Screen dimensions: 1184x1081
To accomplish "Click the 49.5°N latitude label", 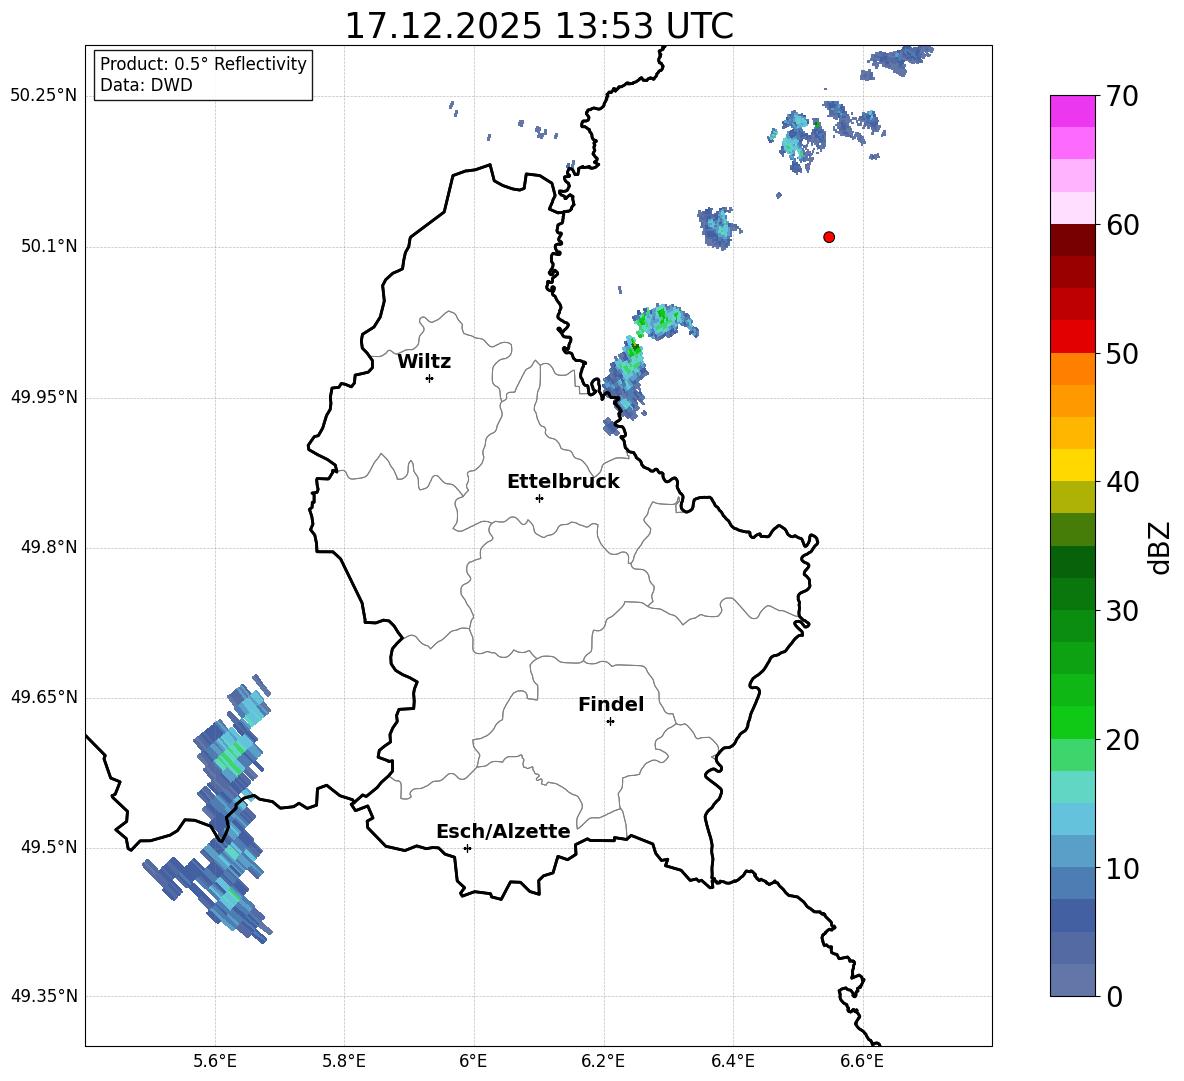I will click(x=48, y=848).
